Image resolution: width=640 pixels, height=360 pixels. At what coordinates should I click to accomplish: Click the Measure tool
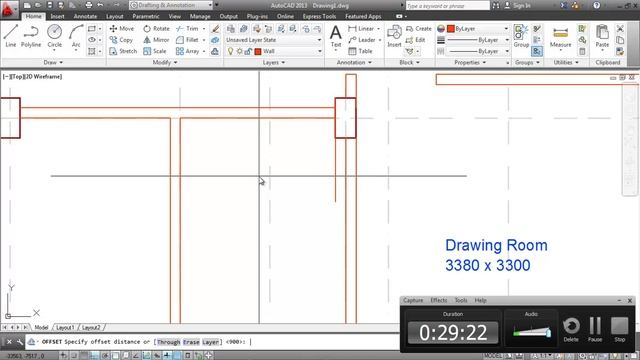[x=560, y=37]
